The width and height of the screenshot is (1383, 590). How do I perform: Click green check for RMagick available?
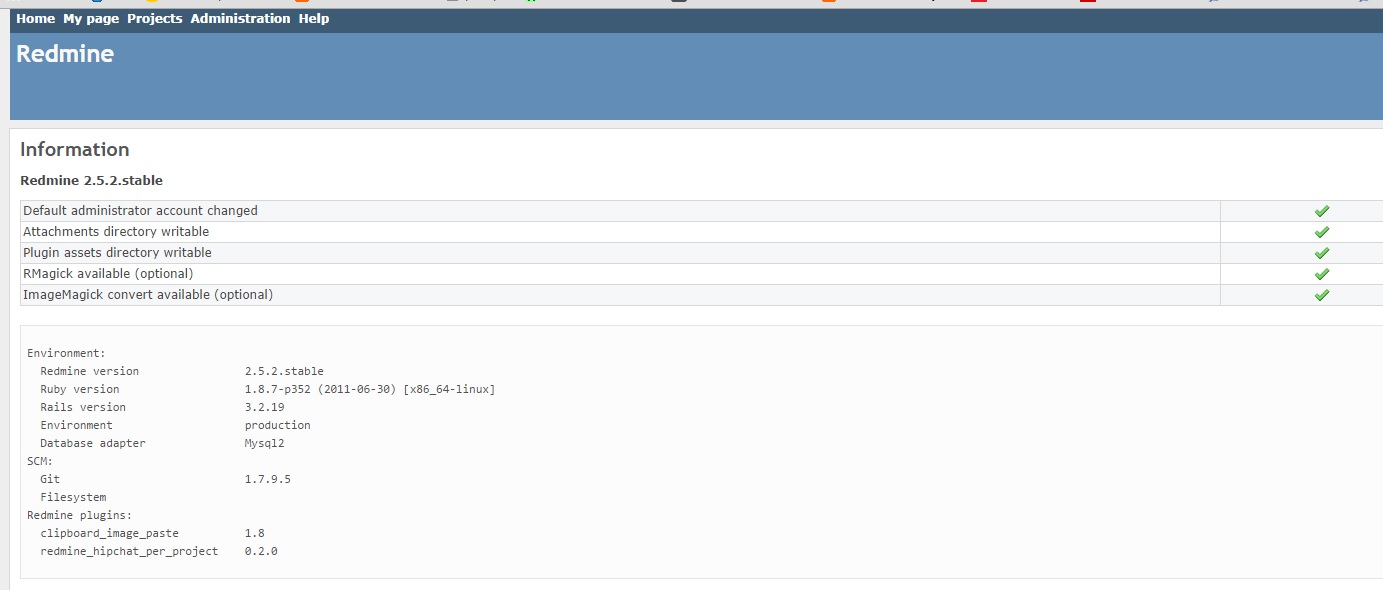(x=1321, y=274)
